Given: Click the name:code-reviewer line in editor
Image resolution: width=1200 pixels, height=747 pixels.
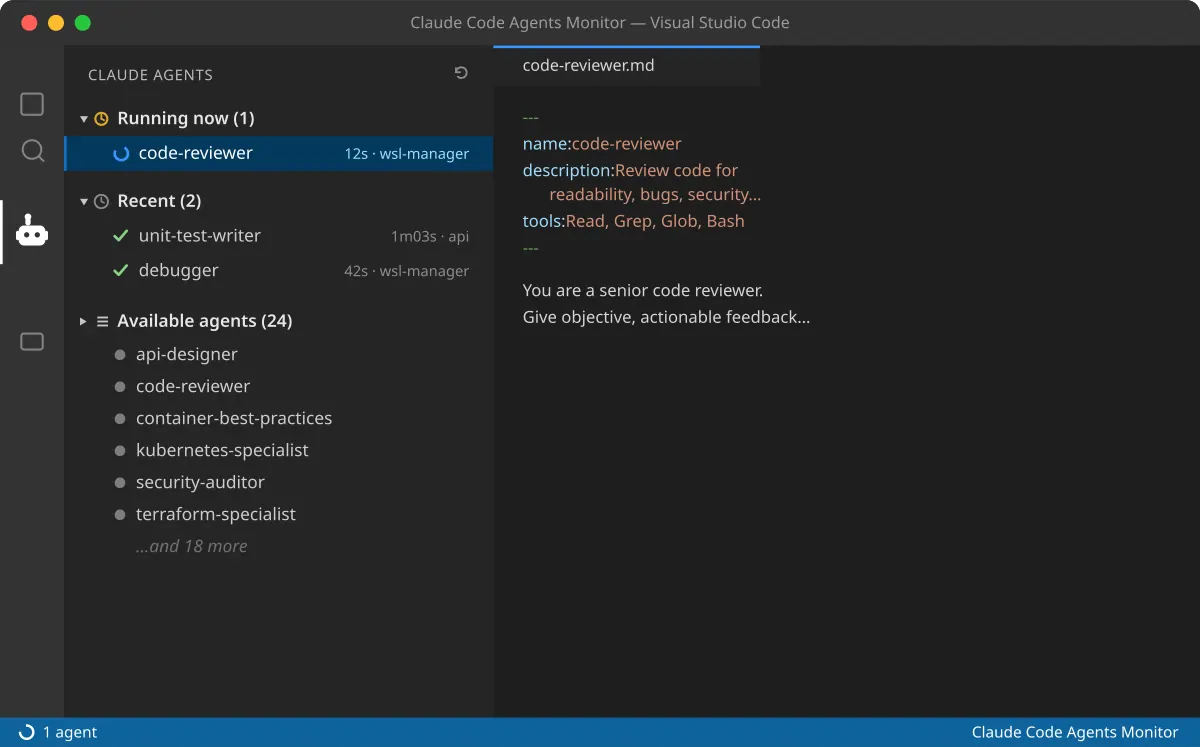Looking at the screenshot, I should 602,144.
